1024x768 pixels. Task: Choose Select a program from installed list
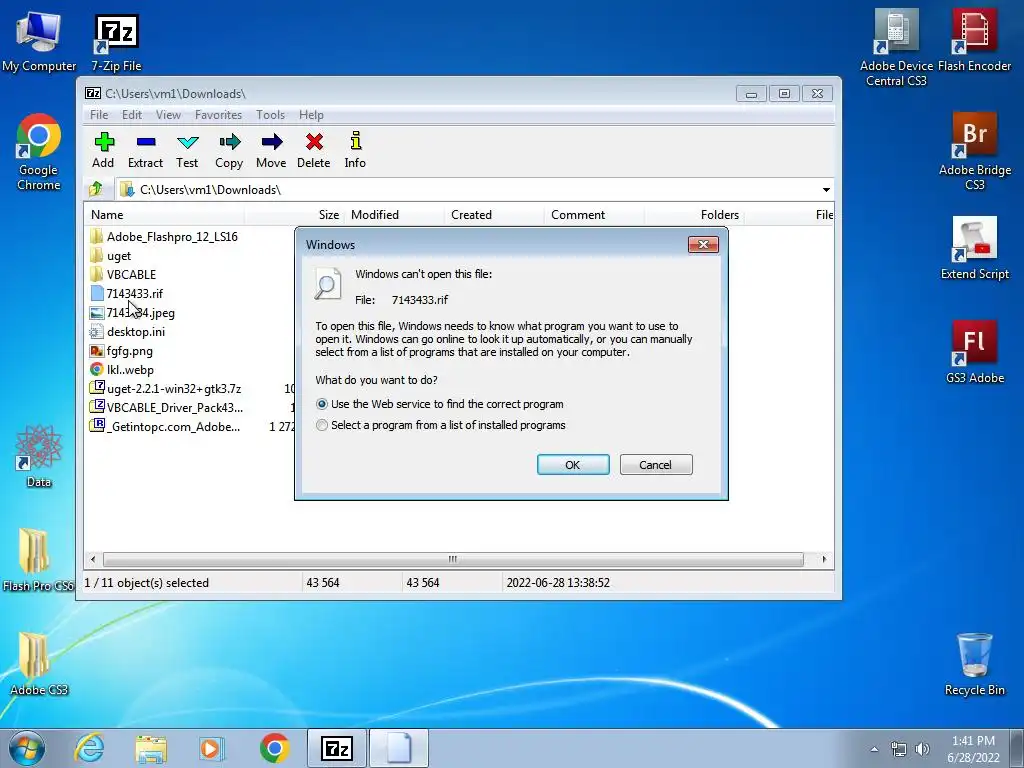[441, 425]
